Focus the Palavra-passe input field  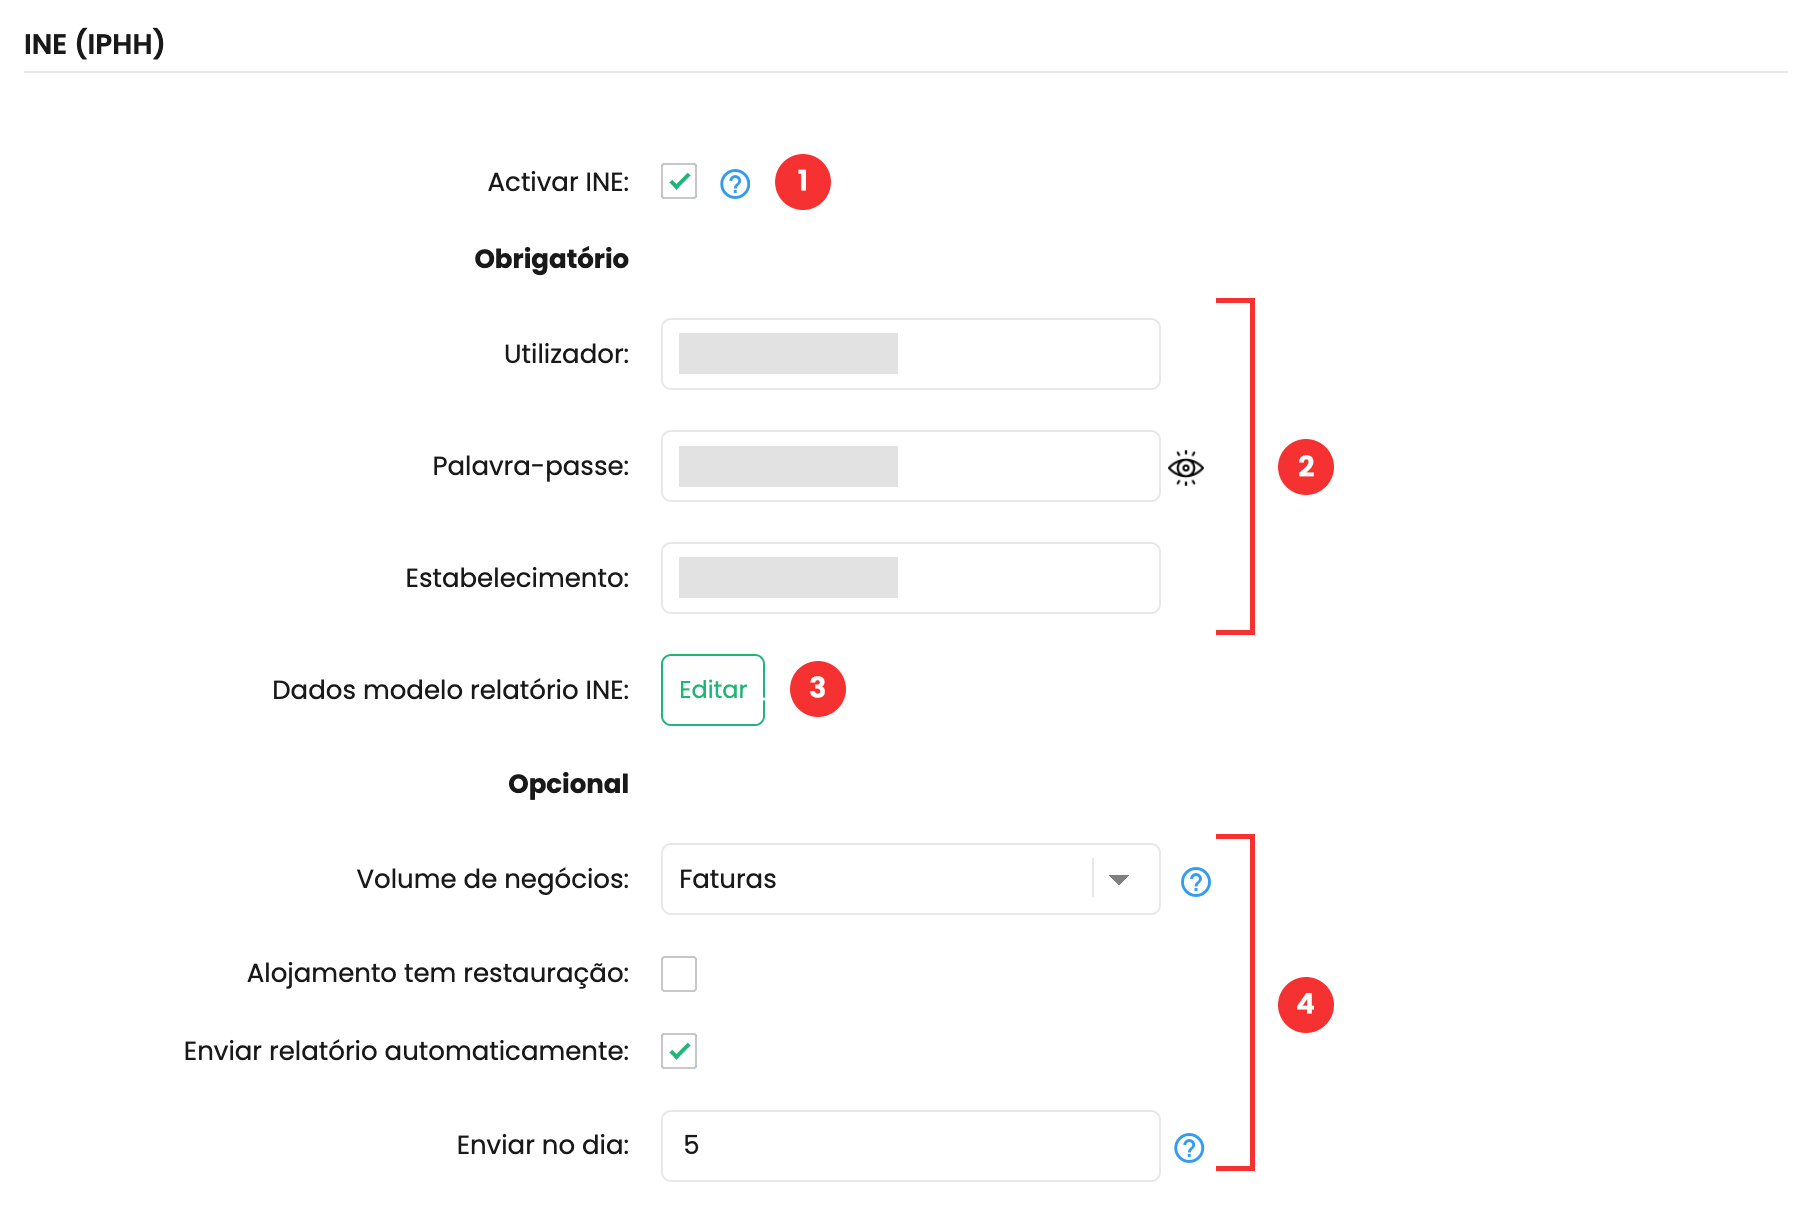pyautogui.click(x=910, y=466)
